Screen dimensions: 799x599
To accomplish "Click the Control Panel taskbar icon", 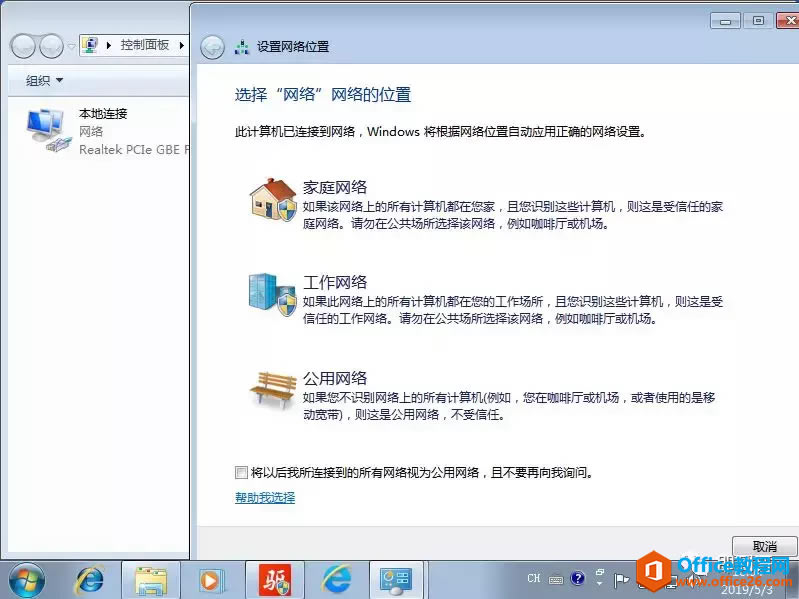I will click(x=396, y=581).
